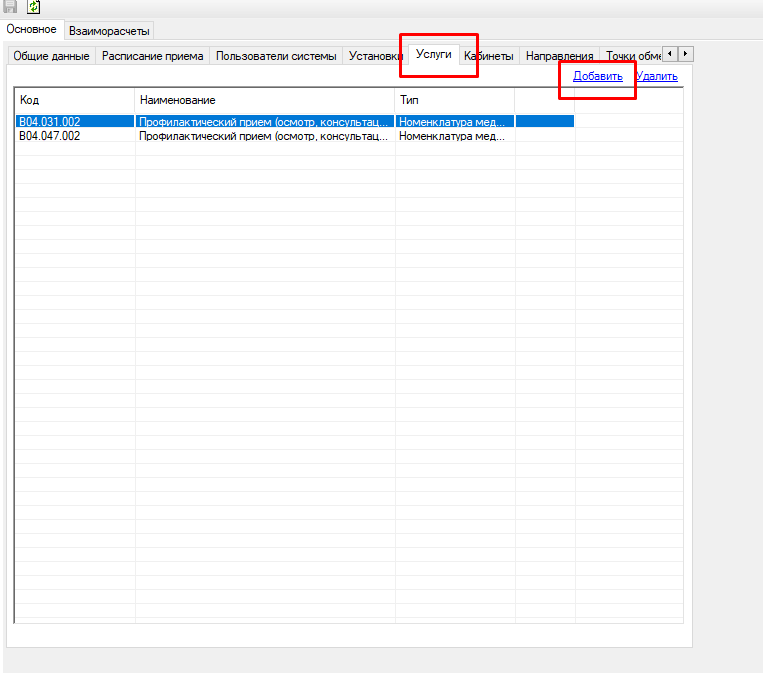The height and width of the screenshot is (673, 763).
Task: Click the Тип column header
Action: click(x=454, y=100)
